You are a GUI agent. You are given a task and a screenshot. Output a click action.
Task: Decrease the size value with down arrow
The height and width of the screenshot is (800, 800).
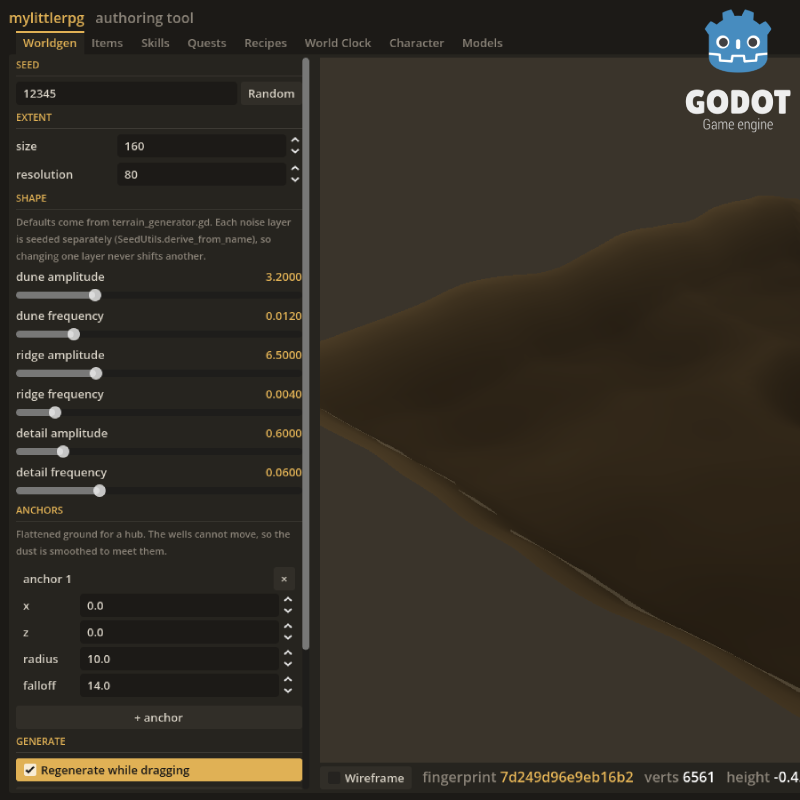[x=295, y=152]
